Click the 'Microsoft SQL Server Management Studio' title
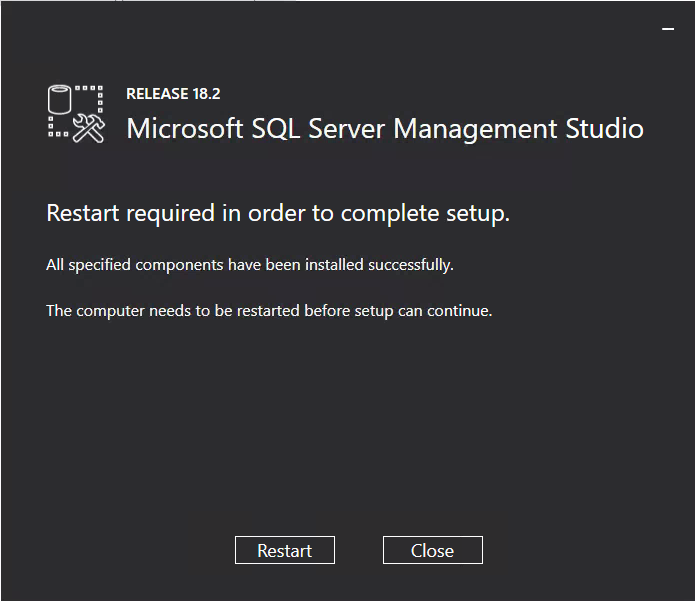Image resolution: width=695 pixels, height=601 pixels. coord(385,129)
